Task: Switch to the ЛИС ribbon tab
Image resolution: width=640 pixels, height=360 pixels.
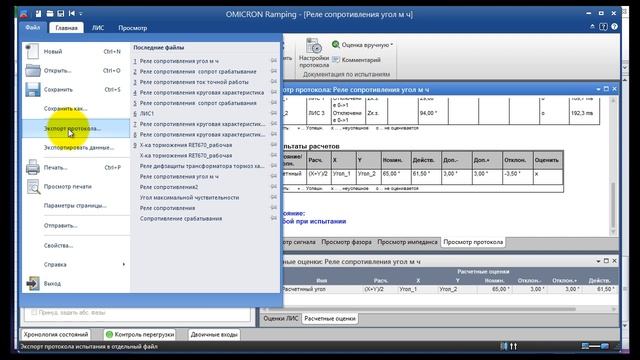Action: pyautogui.click(x=98, y=28)
